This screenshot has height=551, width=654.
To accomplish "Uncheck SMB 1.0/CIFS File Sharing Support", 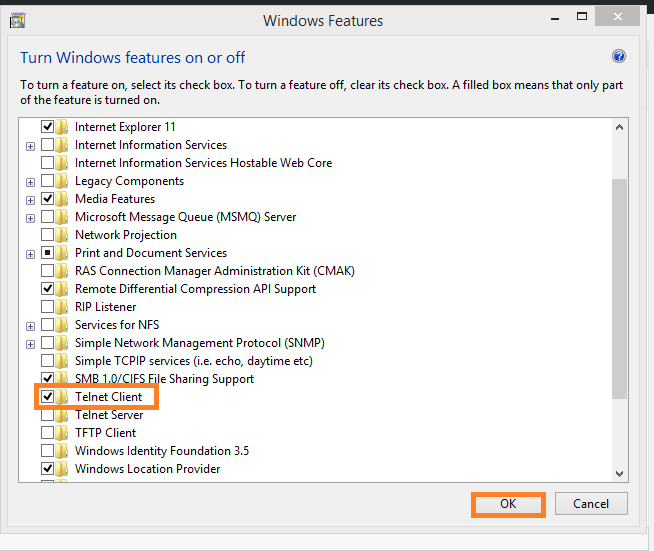I will (48, 378).
